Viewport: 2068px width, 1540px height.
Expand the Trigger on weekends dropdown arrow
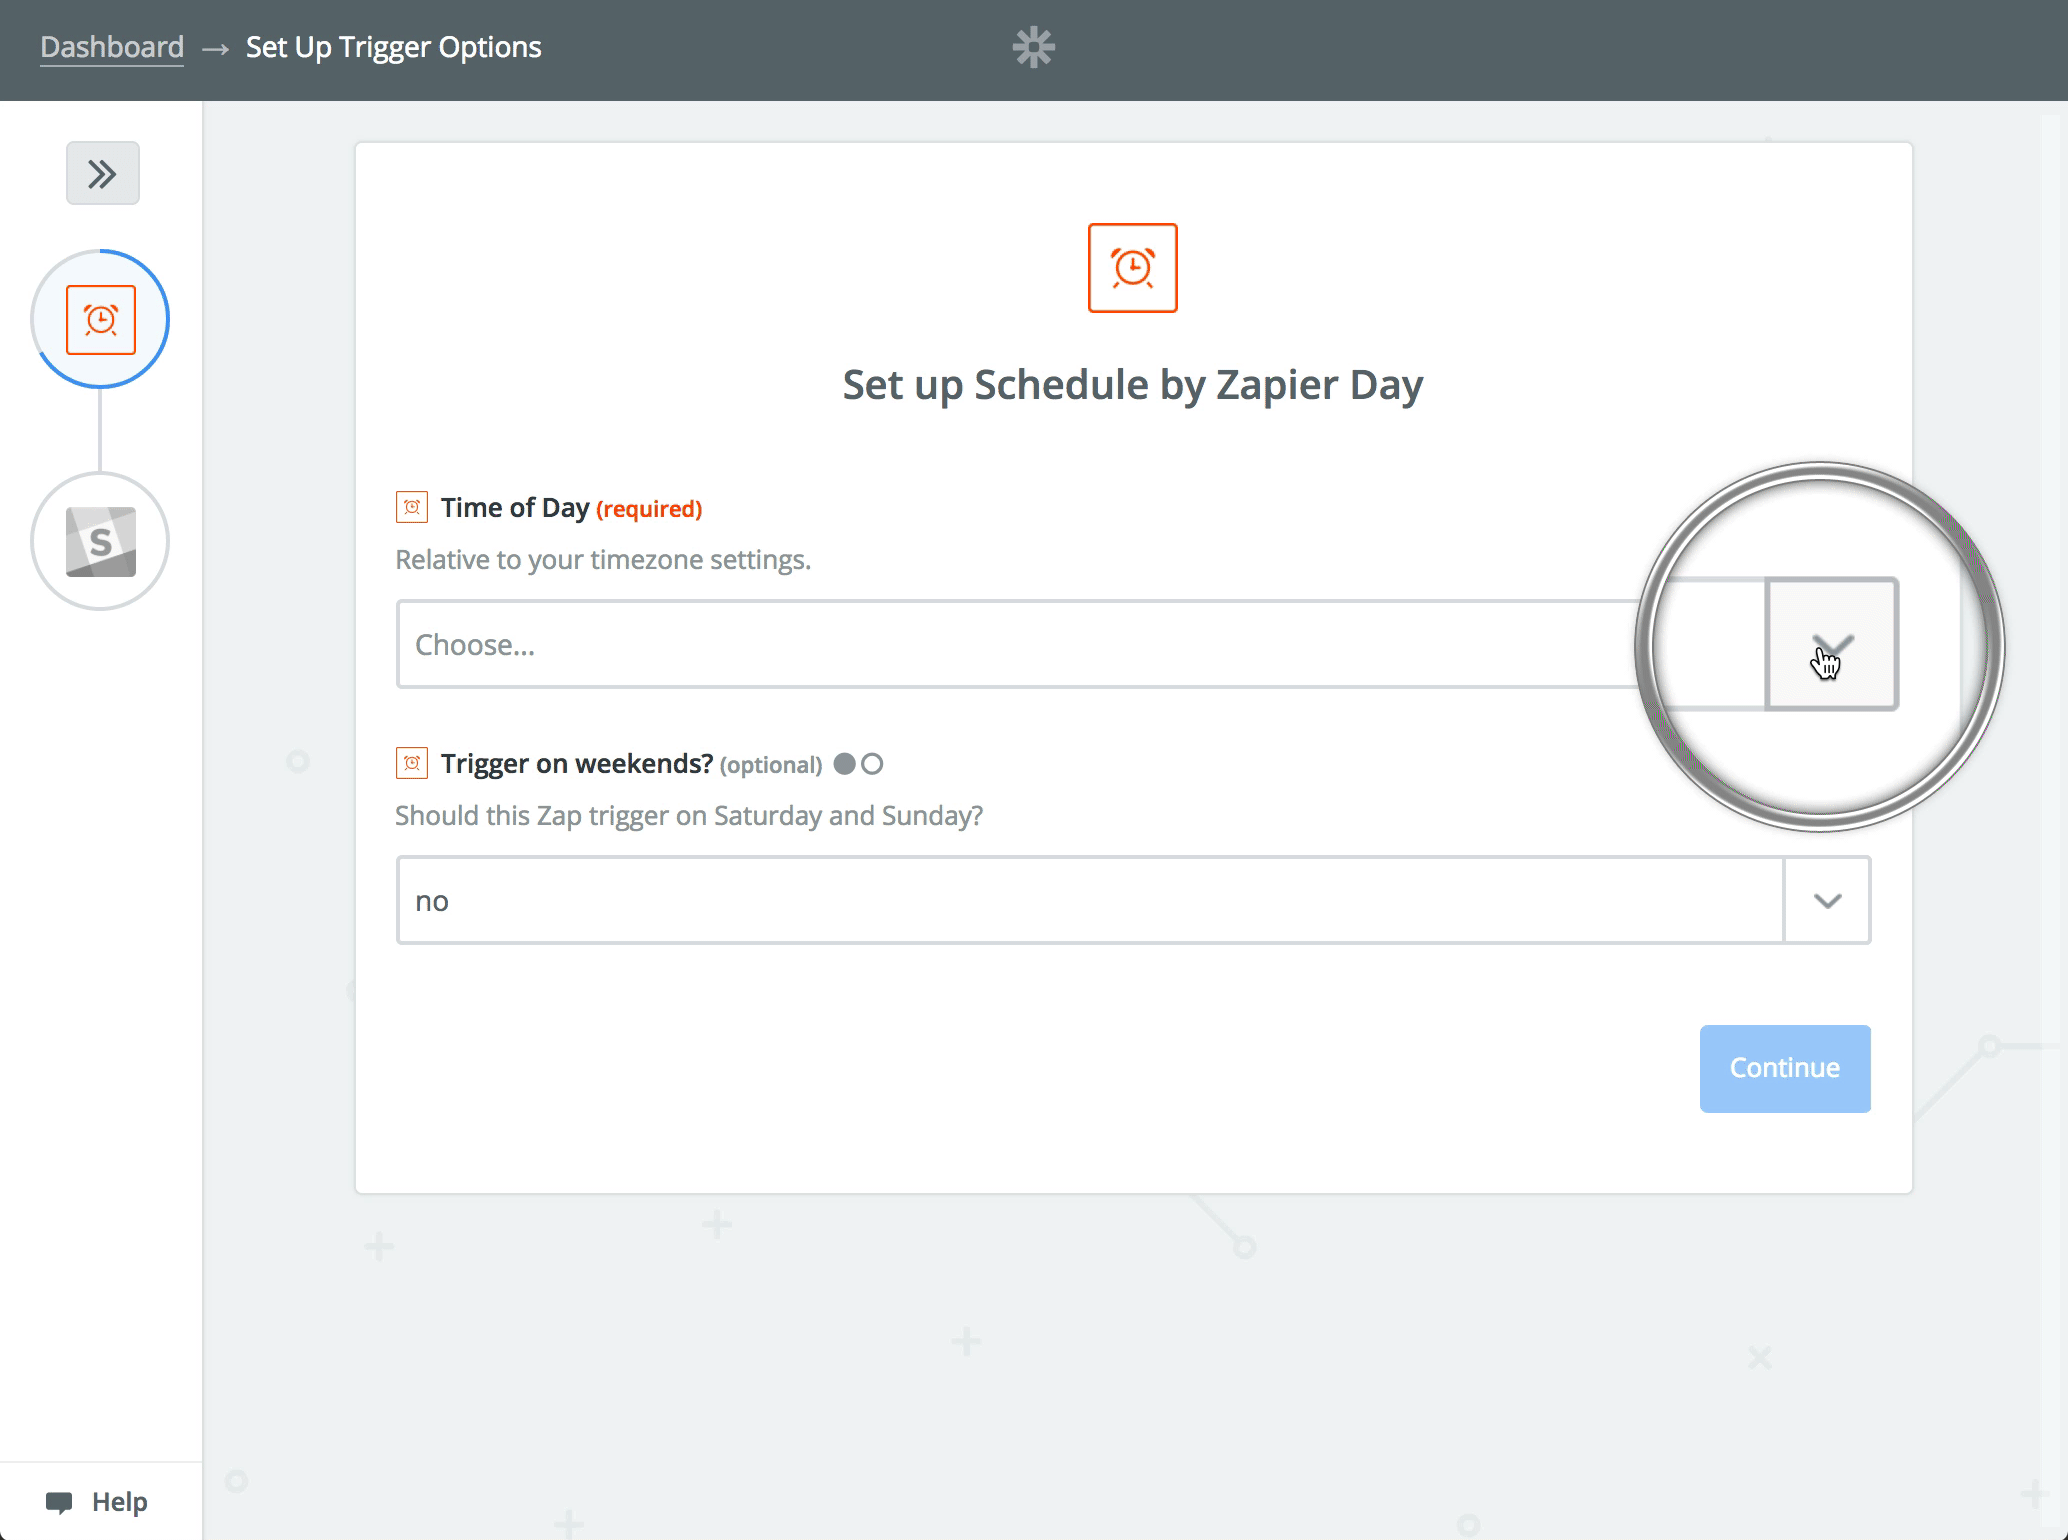click(x=1827, y=900)
